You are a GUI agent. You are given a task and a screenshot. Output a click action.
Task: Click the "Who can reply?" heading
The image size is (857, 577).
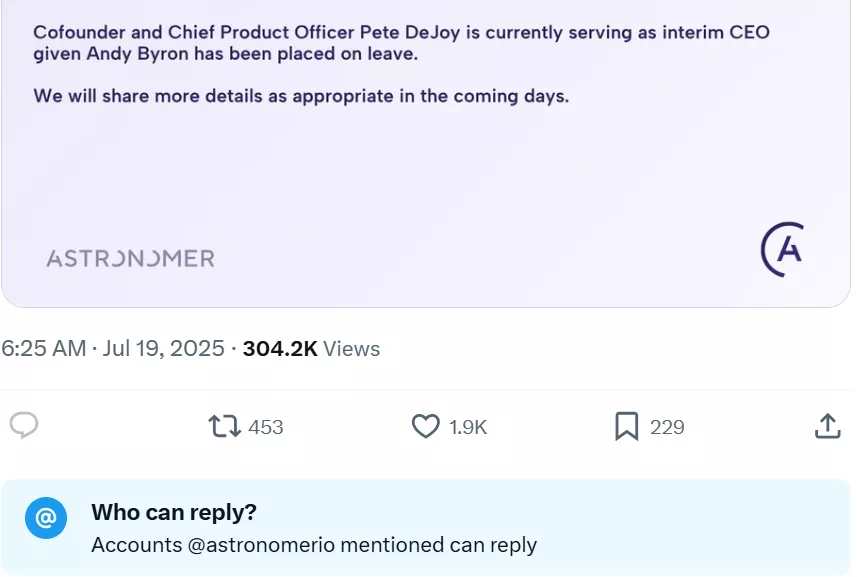click(174, 512)
